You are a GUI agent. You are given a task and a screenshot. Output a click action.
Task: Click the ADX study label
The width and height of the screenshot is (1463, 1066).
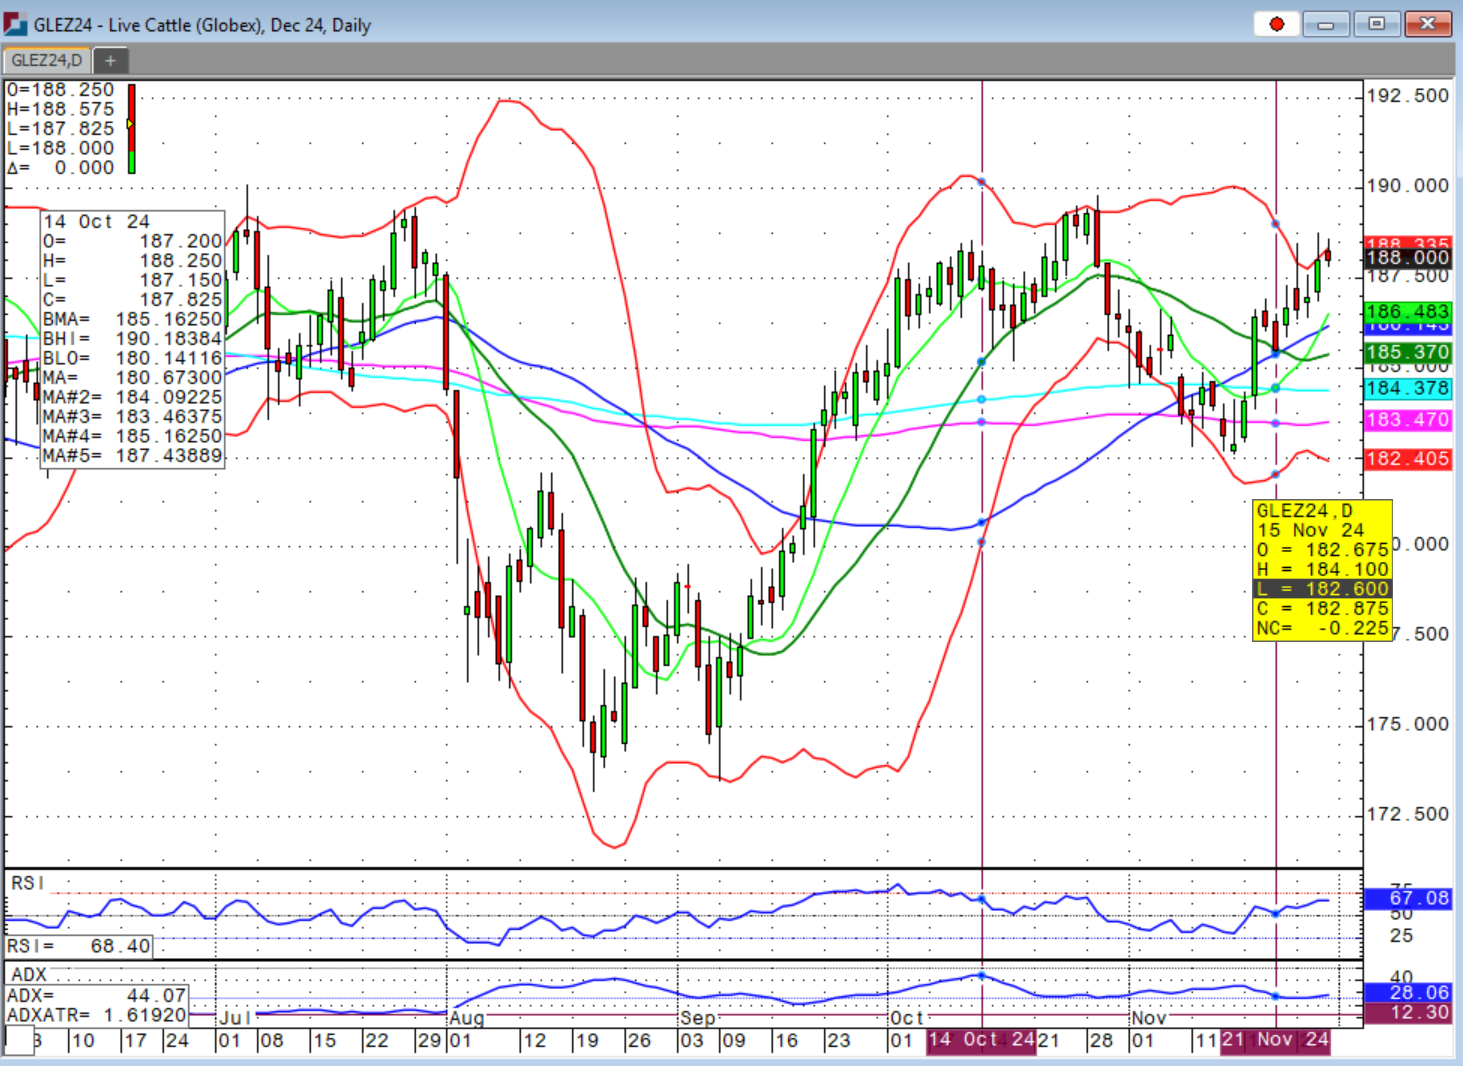[x=29, y=974]
